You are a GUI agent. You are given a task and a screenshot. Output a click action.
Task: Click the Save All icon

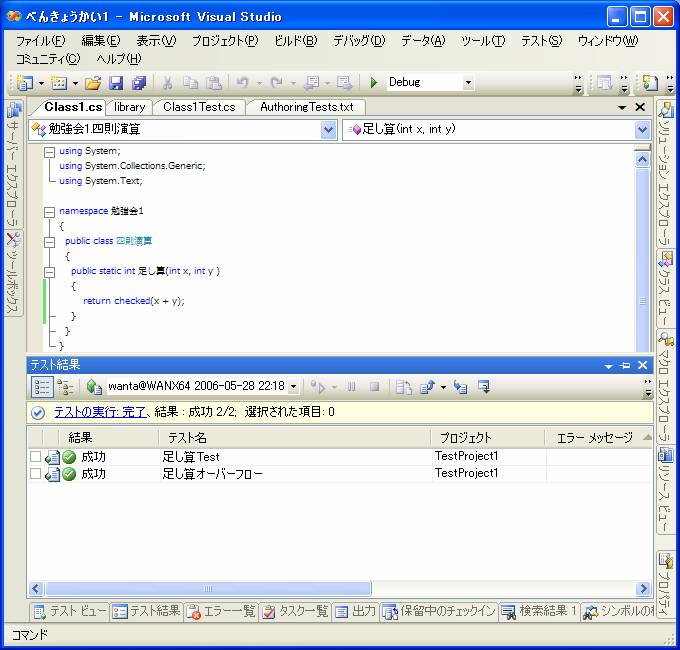[138, 82]
